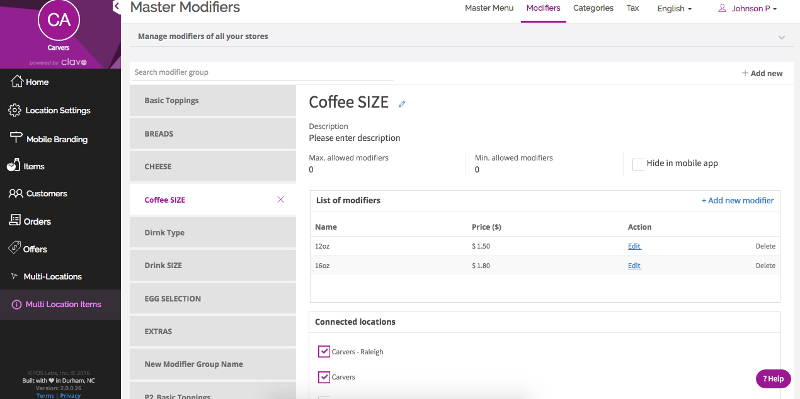This screenshot has width=800, height=399.
Task: Select Mobile Branding paint roller icon
Action: click(16, 138)
